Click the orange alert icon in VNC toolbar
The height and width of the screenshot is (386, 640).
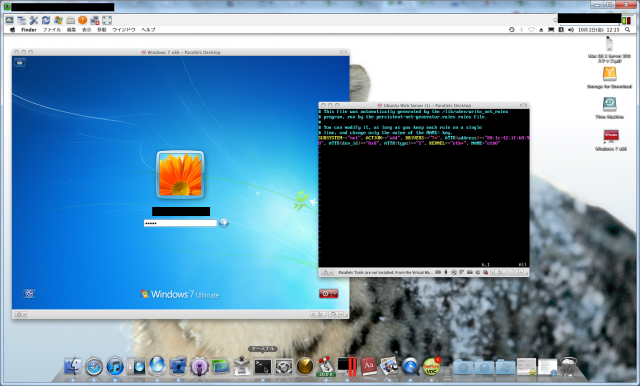[x=82, y=20]
